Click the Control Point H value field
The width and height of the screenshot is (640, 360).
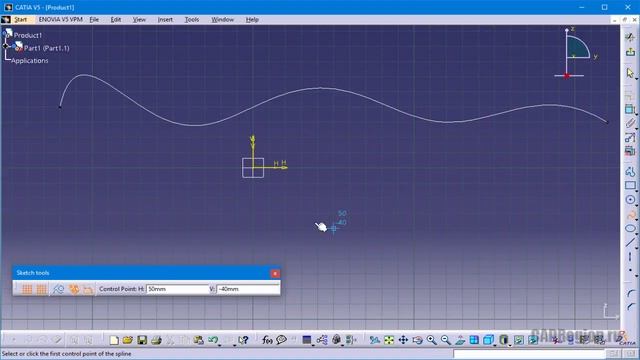click(178, 289)
